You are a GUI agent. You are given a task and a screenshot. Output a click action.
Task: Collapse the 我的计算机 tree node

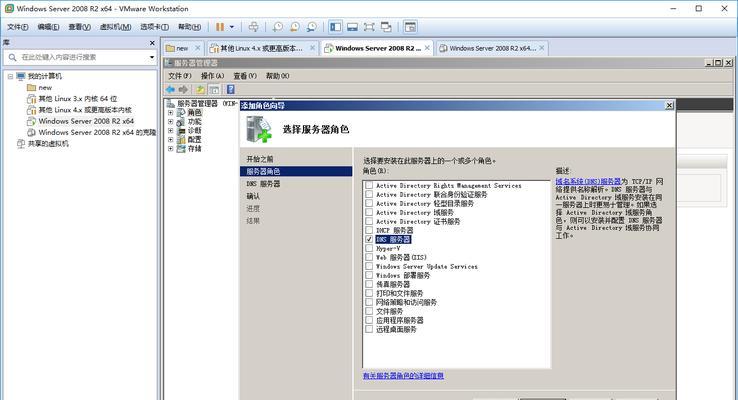pos(10,76)
